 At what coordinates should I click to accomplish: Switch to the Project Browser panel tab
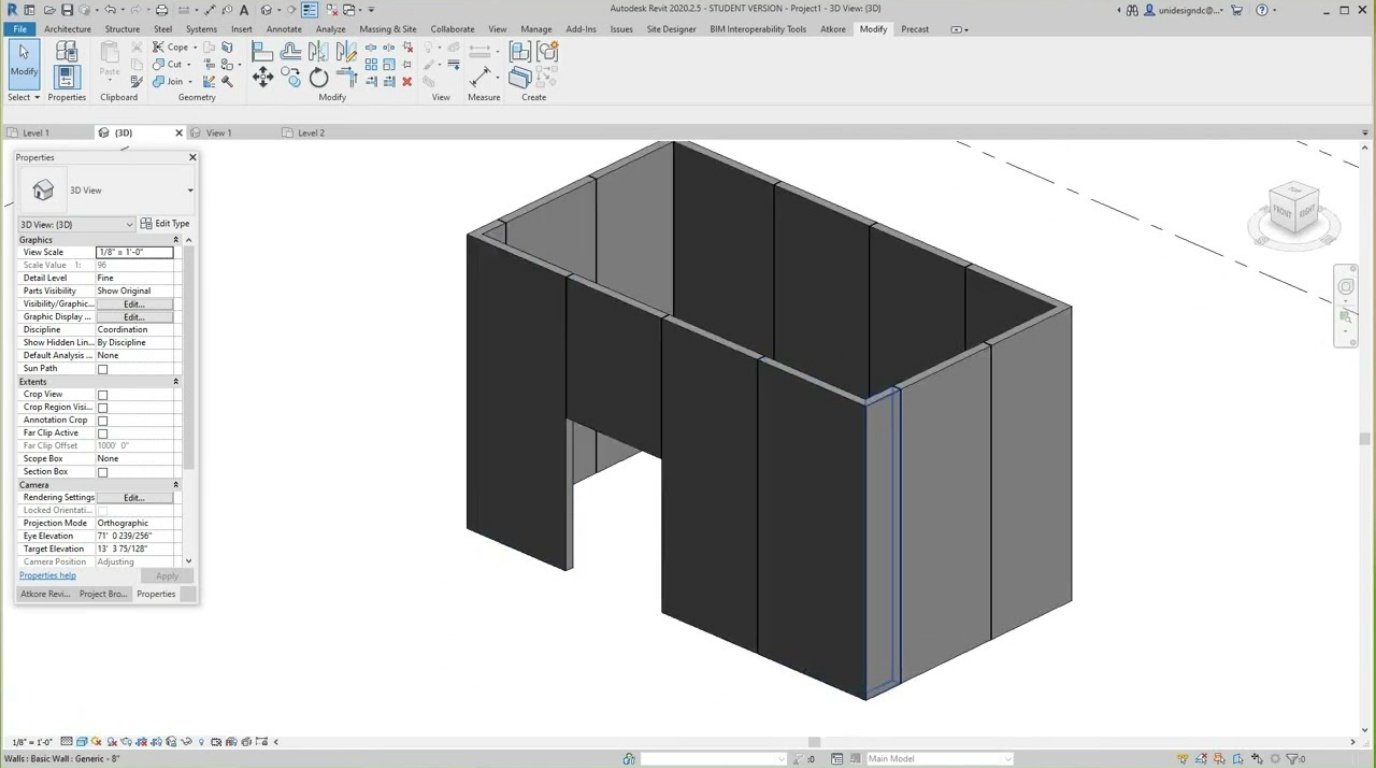[104, 594]
